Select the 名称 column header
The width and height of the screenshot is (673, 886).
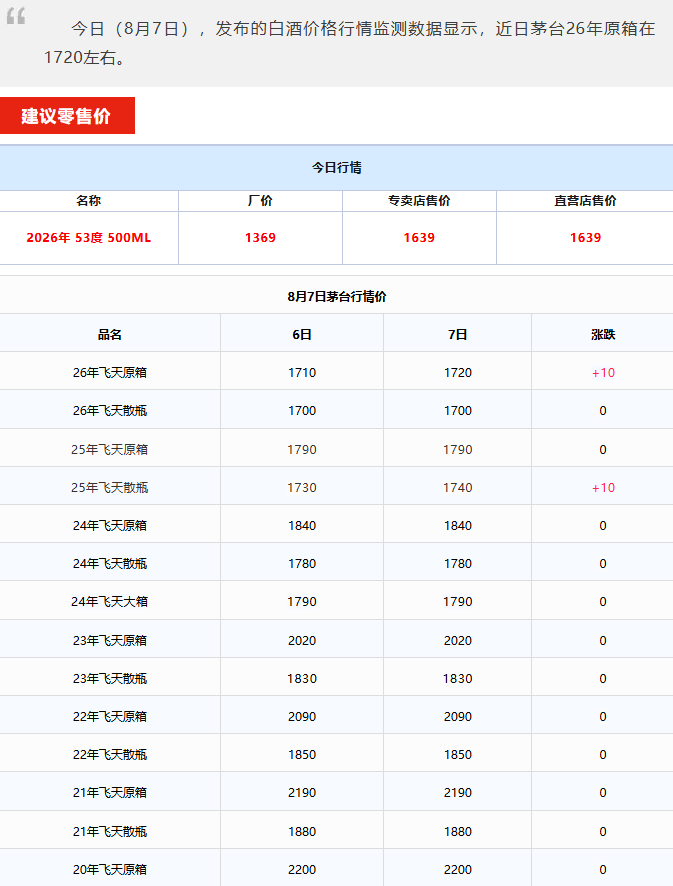[x=89, y=201]
